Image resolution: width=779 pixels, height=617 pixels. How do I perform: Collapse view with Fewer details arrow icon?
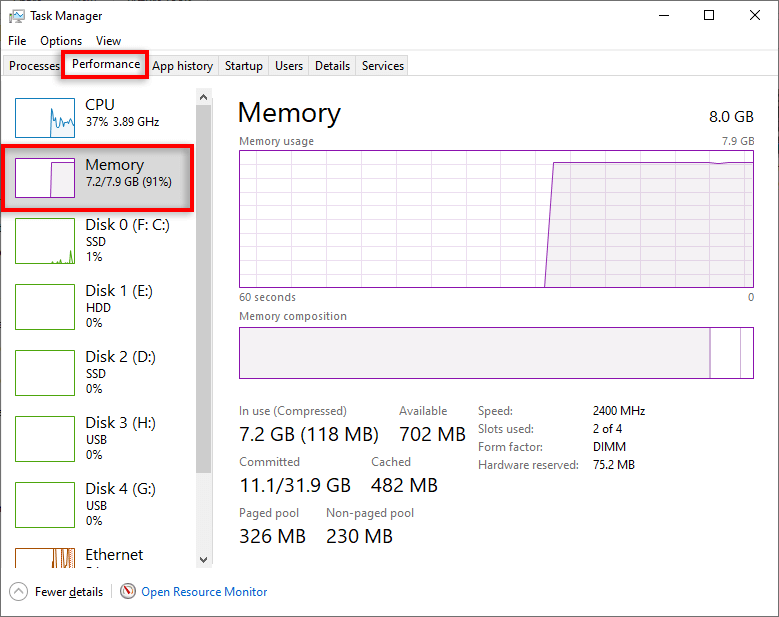pyautogui.click(x=19, y=591)
